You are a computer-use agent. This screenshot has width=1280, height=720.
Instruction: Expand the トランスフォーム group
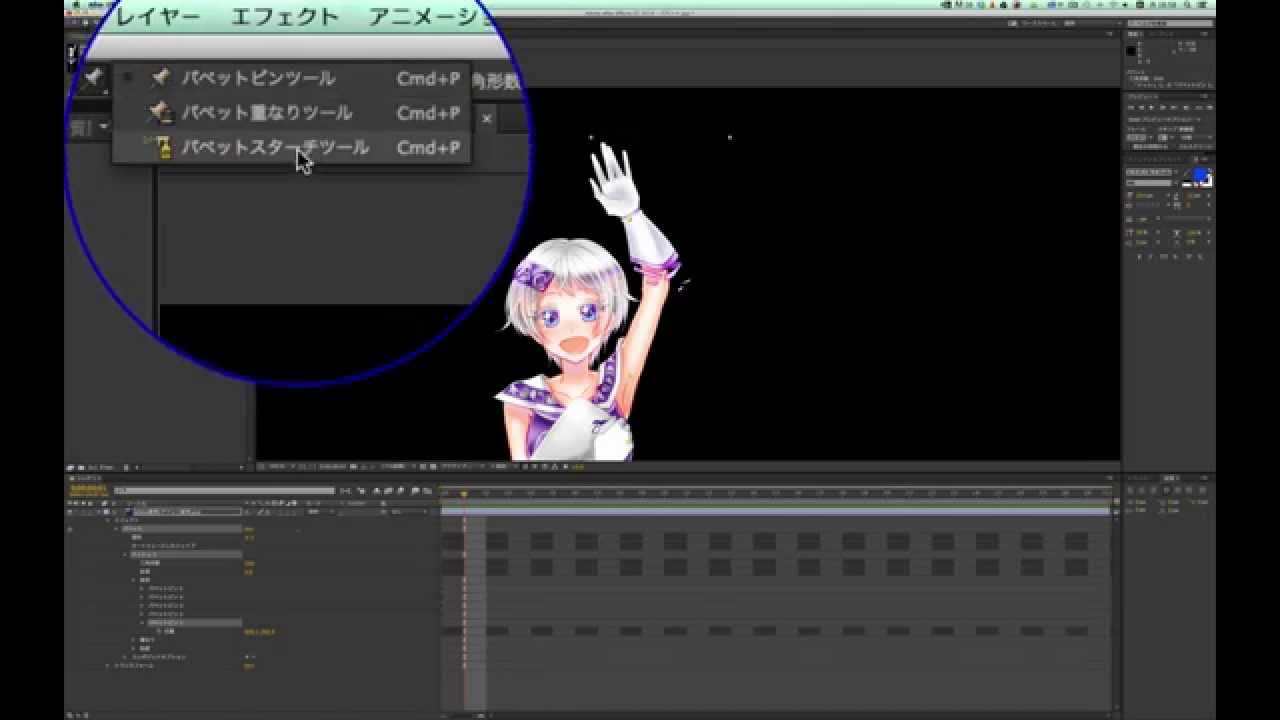click(x=108, y=666)
